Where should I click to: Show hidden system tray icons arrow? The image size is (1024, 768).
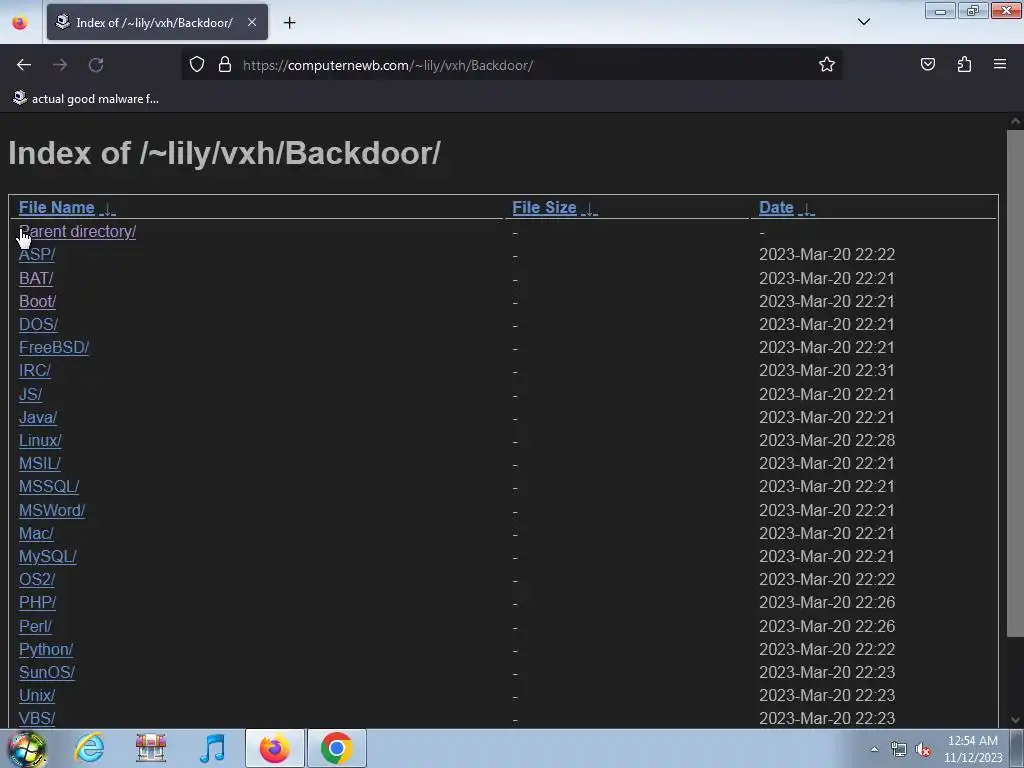[874, 749]
